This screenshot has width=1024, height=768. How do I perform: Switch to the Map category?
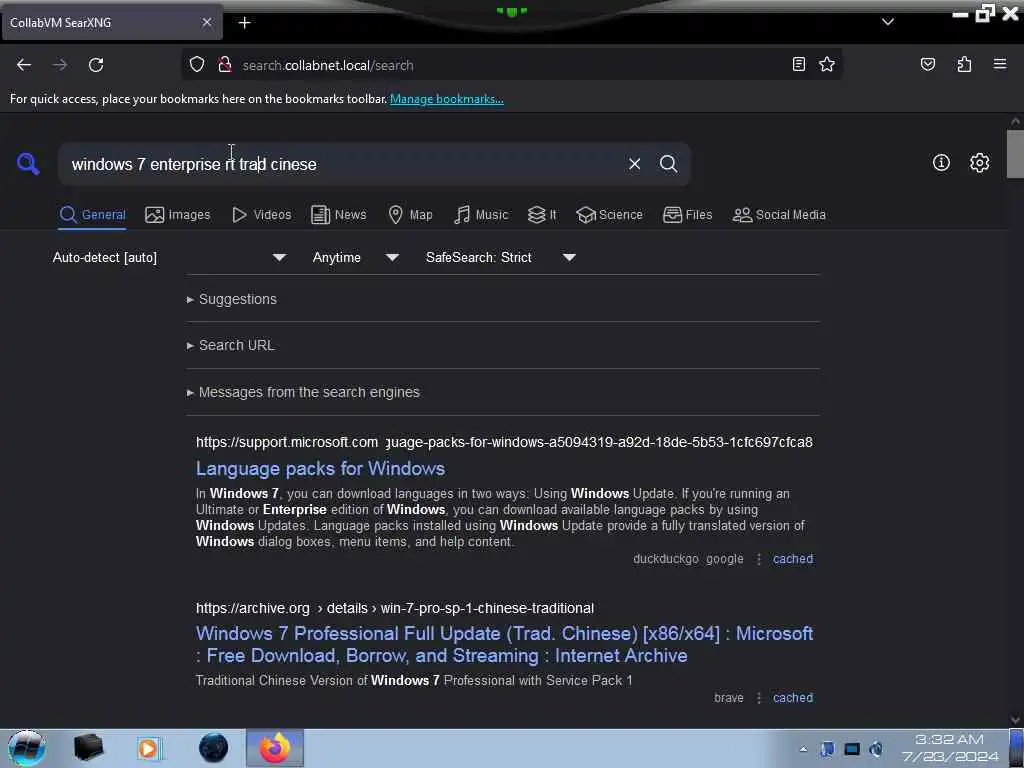coord(410,215)
